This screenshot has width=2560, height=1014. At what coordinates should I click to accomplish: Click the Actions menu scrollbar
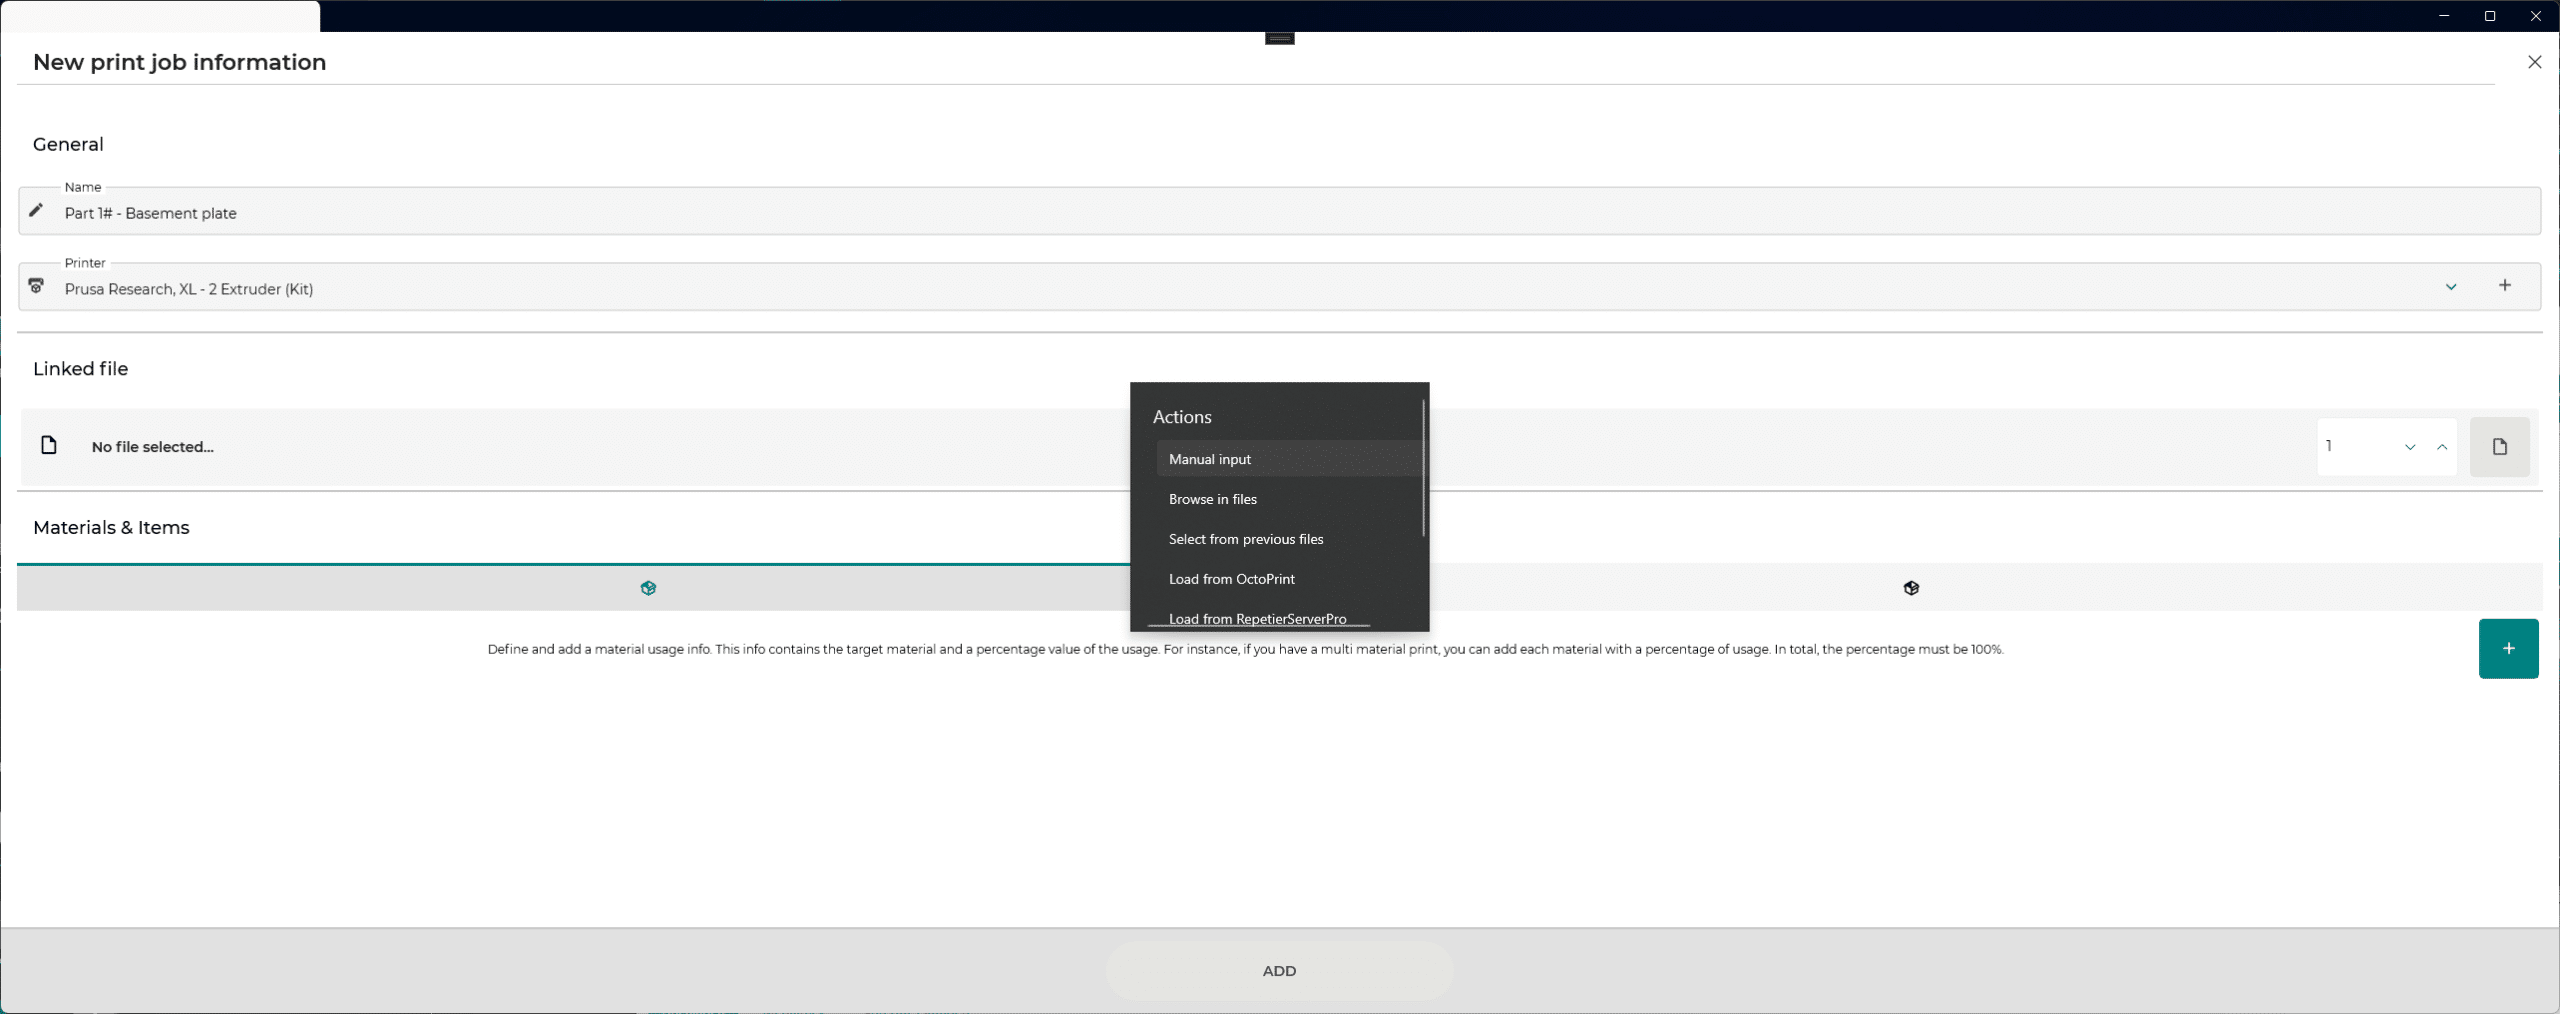pyautogui.click(x=1423, y=468)
